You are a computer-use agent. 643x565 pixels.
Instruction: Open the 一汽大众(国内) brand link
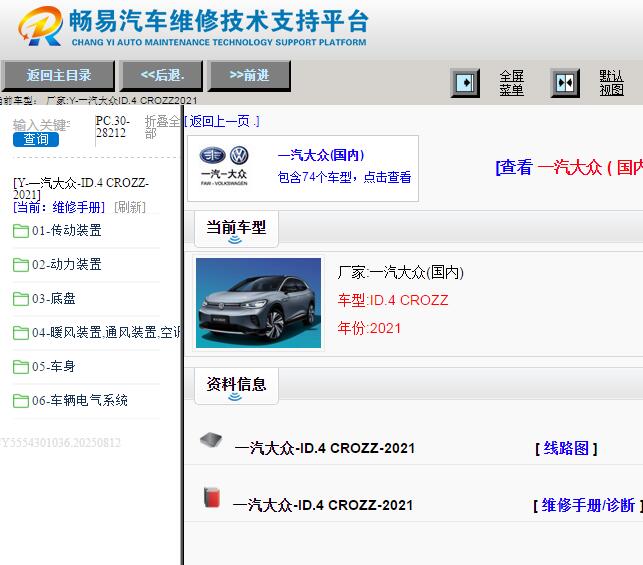pos(321,155)
